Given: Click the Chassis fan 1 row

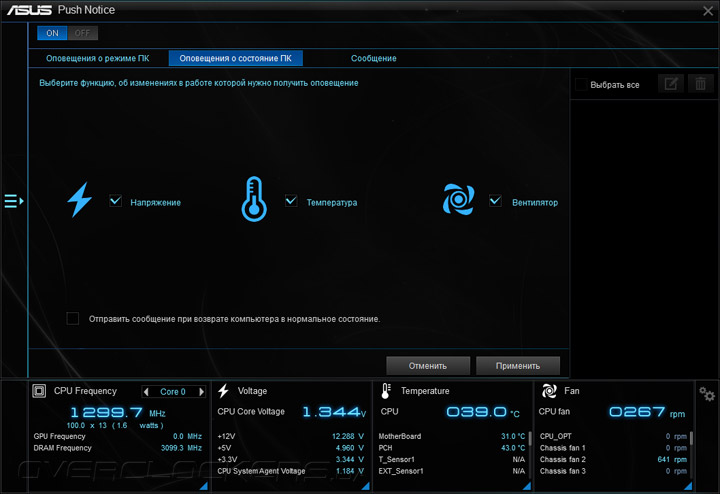Looking at the screenshot, I should [x=613, y=448].
